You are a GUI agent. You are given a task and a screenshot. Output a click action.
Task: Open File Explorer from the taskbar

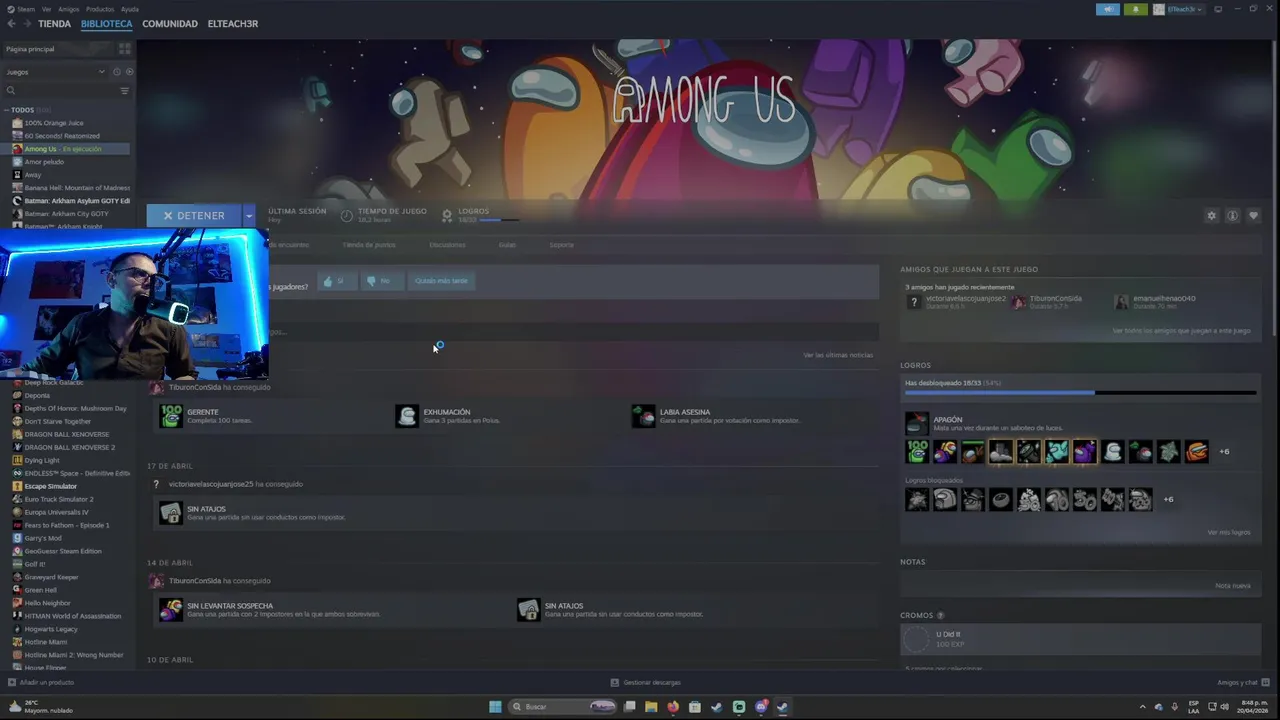(x=651, y=707)
